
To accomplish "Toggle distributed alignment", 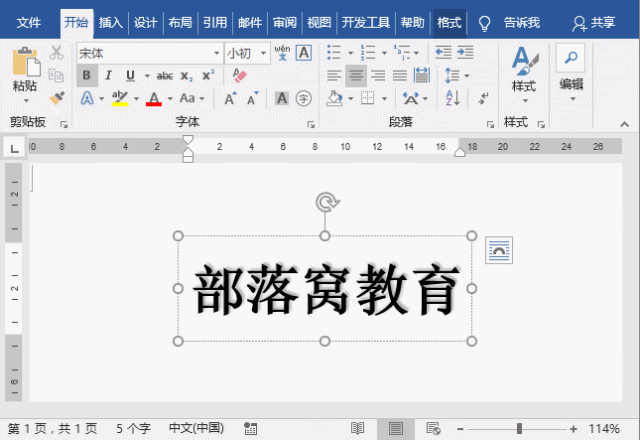I will coord(422,76).
